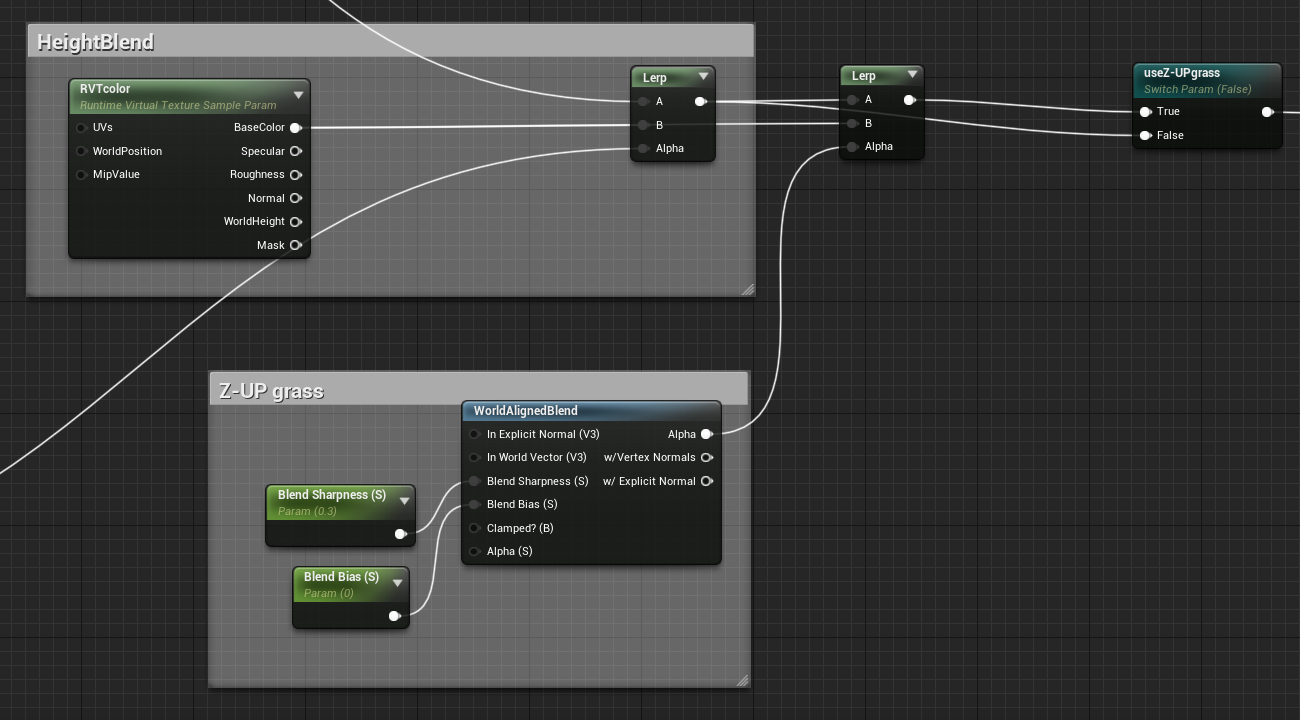This screenshot has height=720, width=1300.
Task: Select the HeightBlend Lerp node title
Action: pyautogui.click(x=654, y=78)
